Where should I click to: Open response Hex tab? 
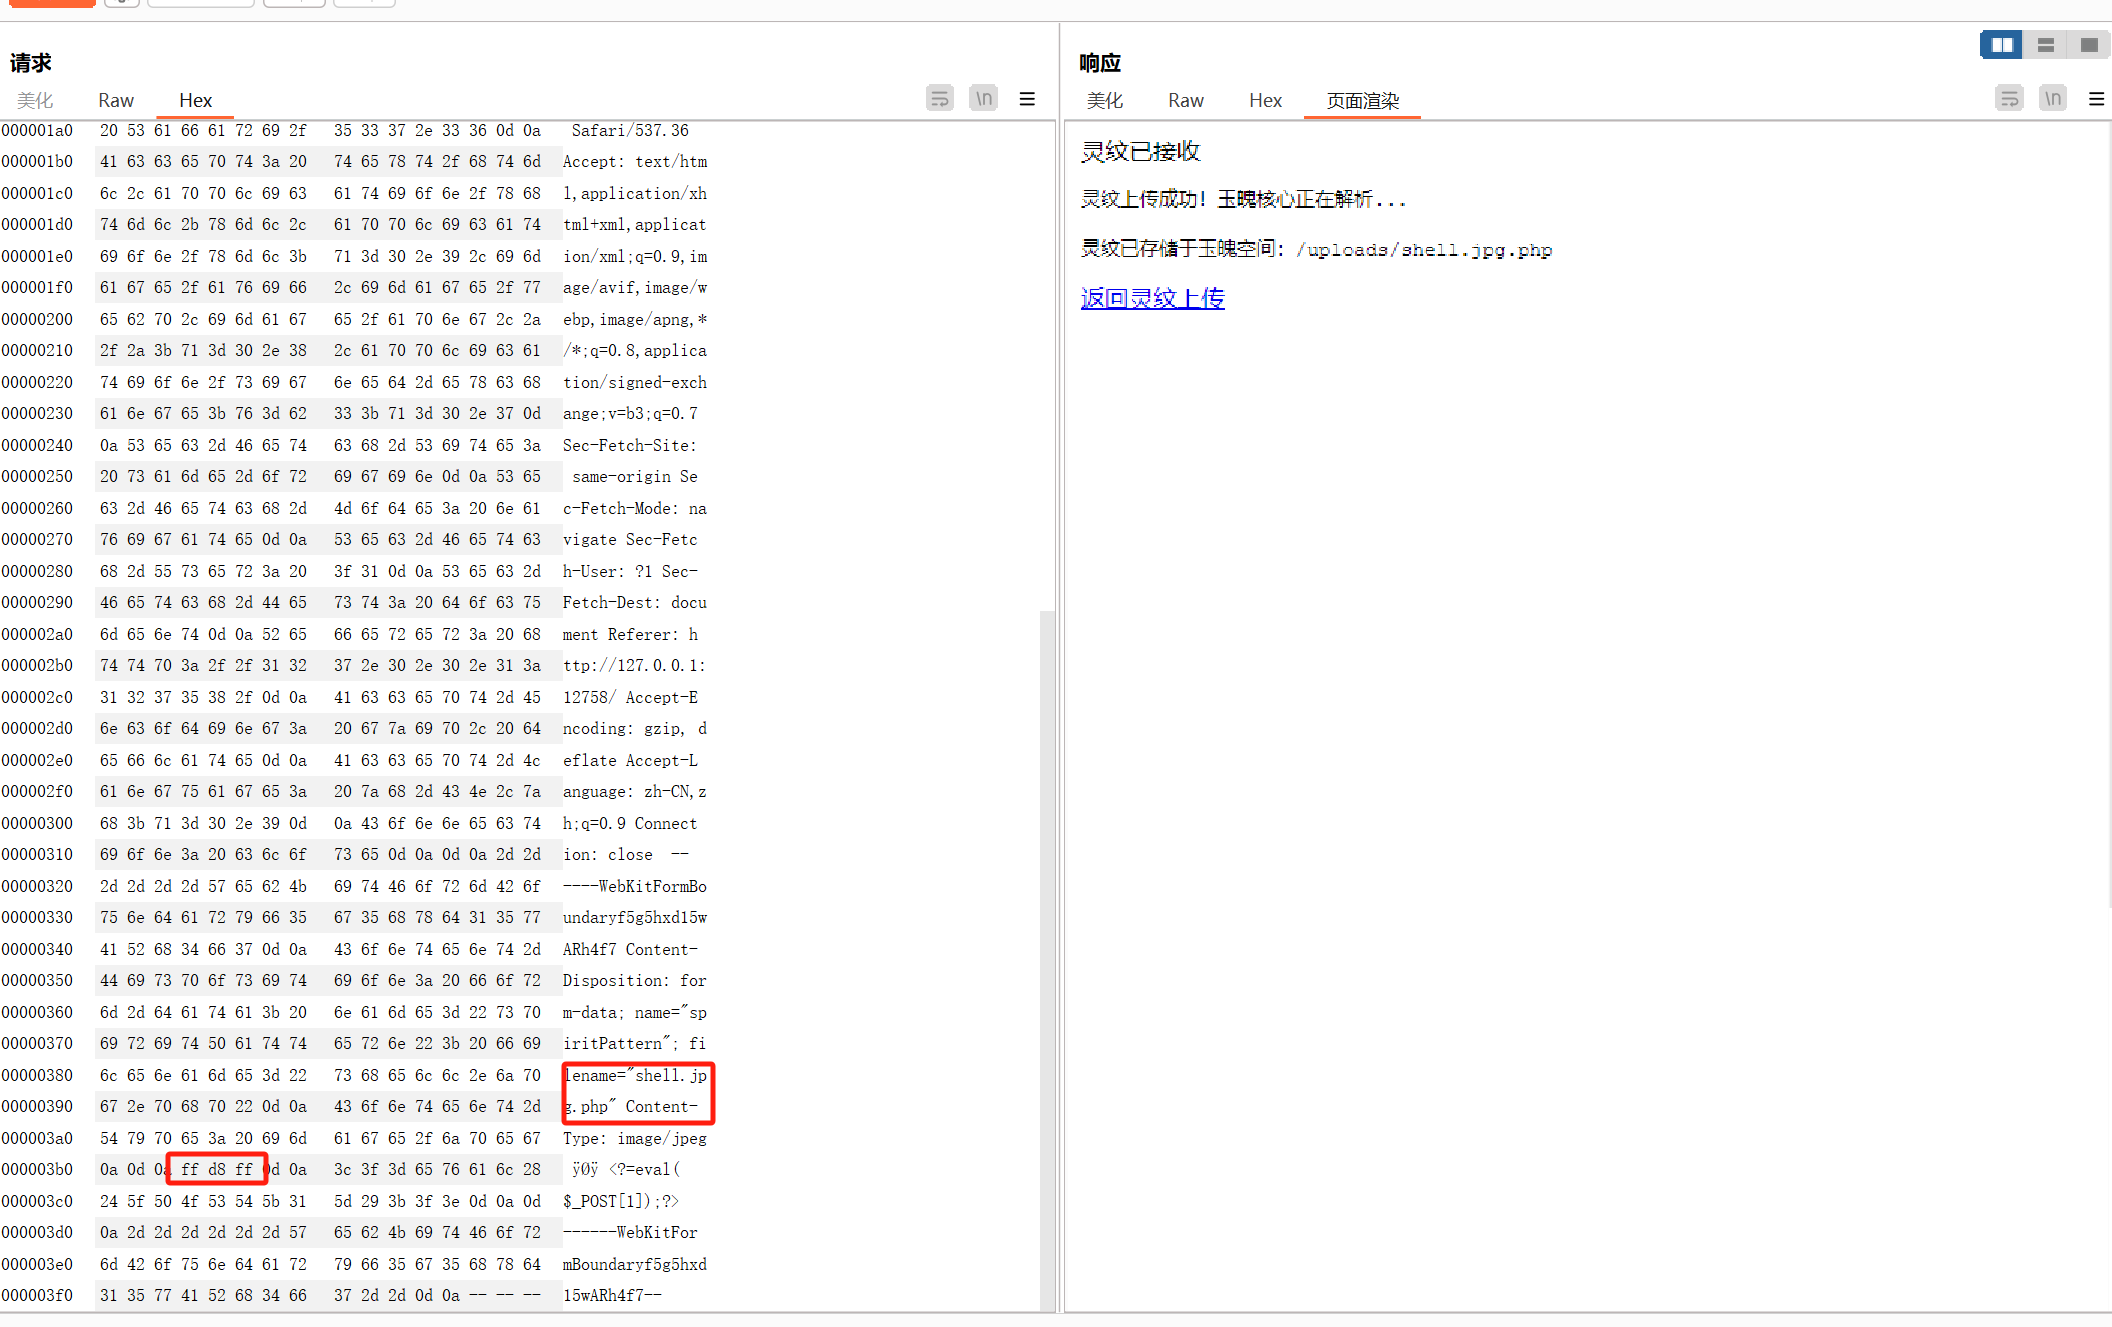1265,100
